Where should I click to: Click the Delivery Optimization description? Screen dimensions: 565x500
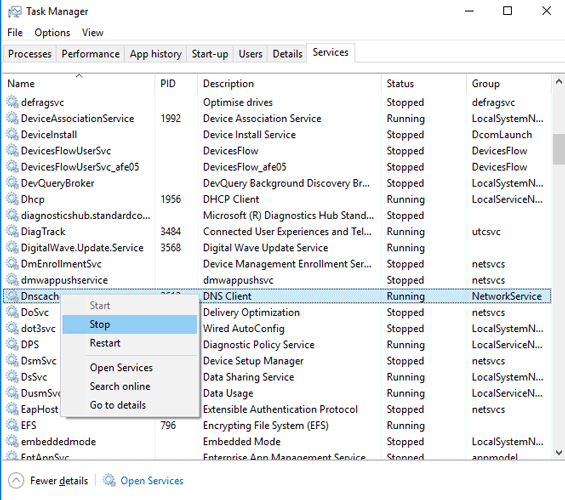coord(251,312)
